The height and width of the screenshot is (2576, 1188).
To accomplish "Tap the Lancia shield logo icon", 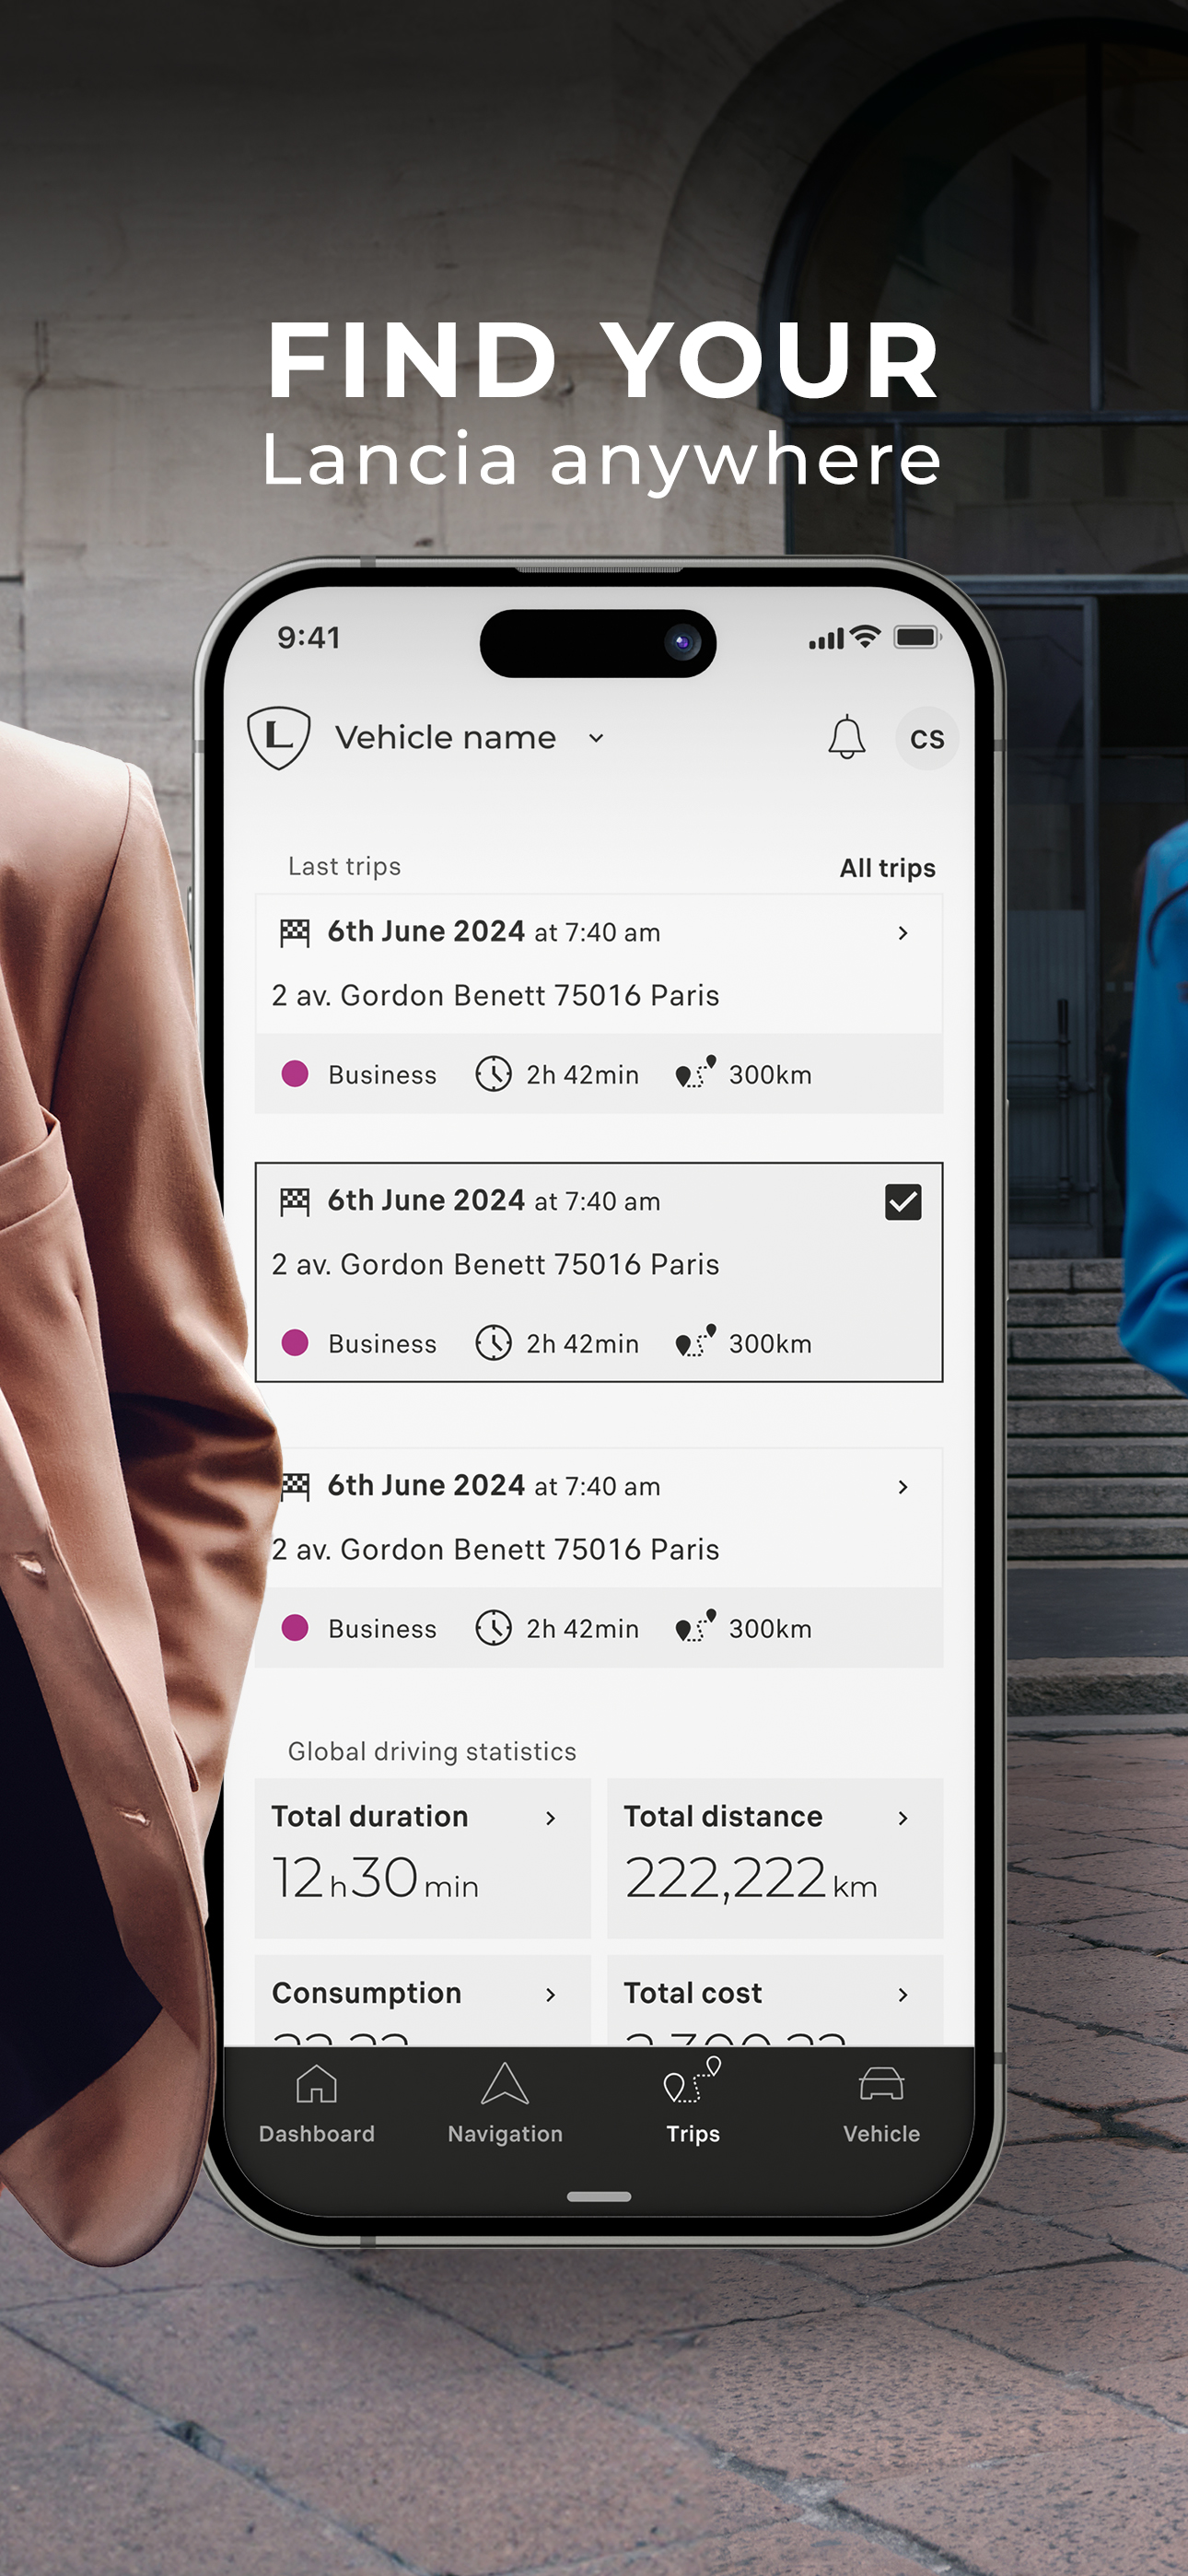I will tap(279, 738).
